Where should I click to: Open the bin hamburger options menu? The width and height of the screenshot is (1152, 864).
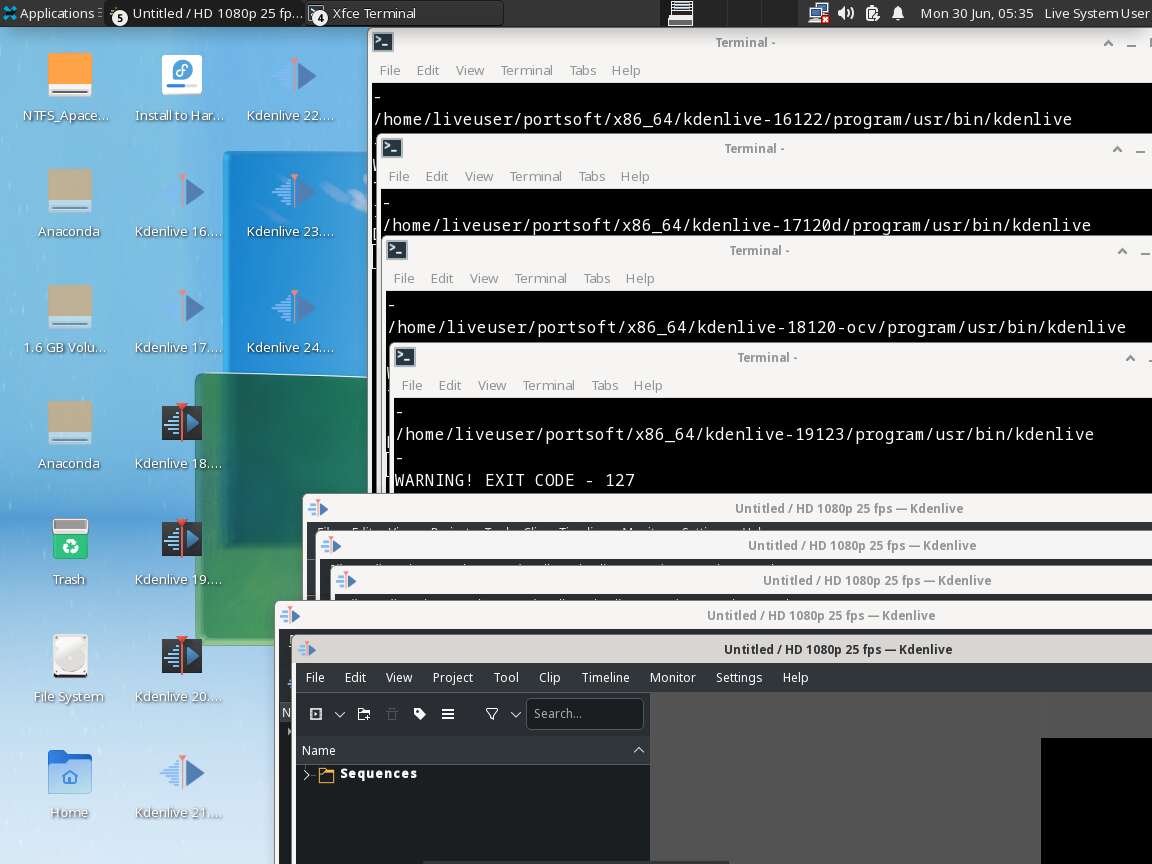coord(447,713)
